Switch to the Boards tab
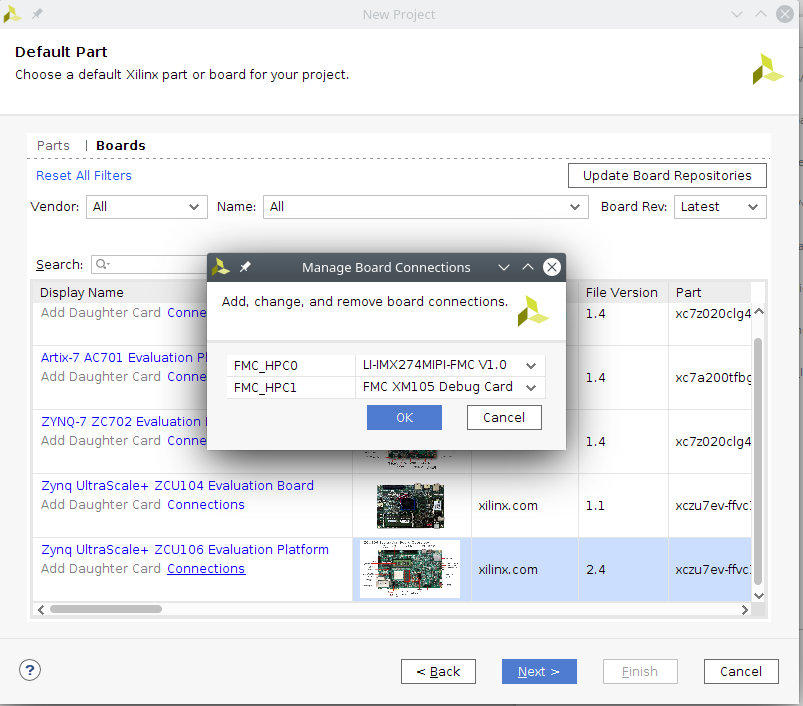 coord(121,145)
